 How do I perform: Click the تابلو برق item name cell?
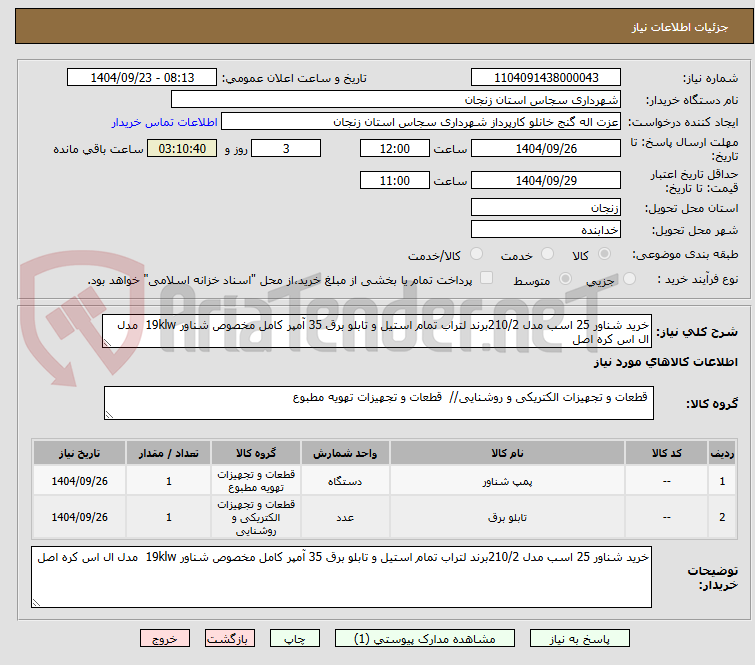507,517
